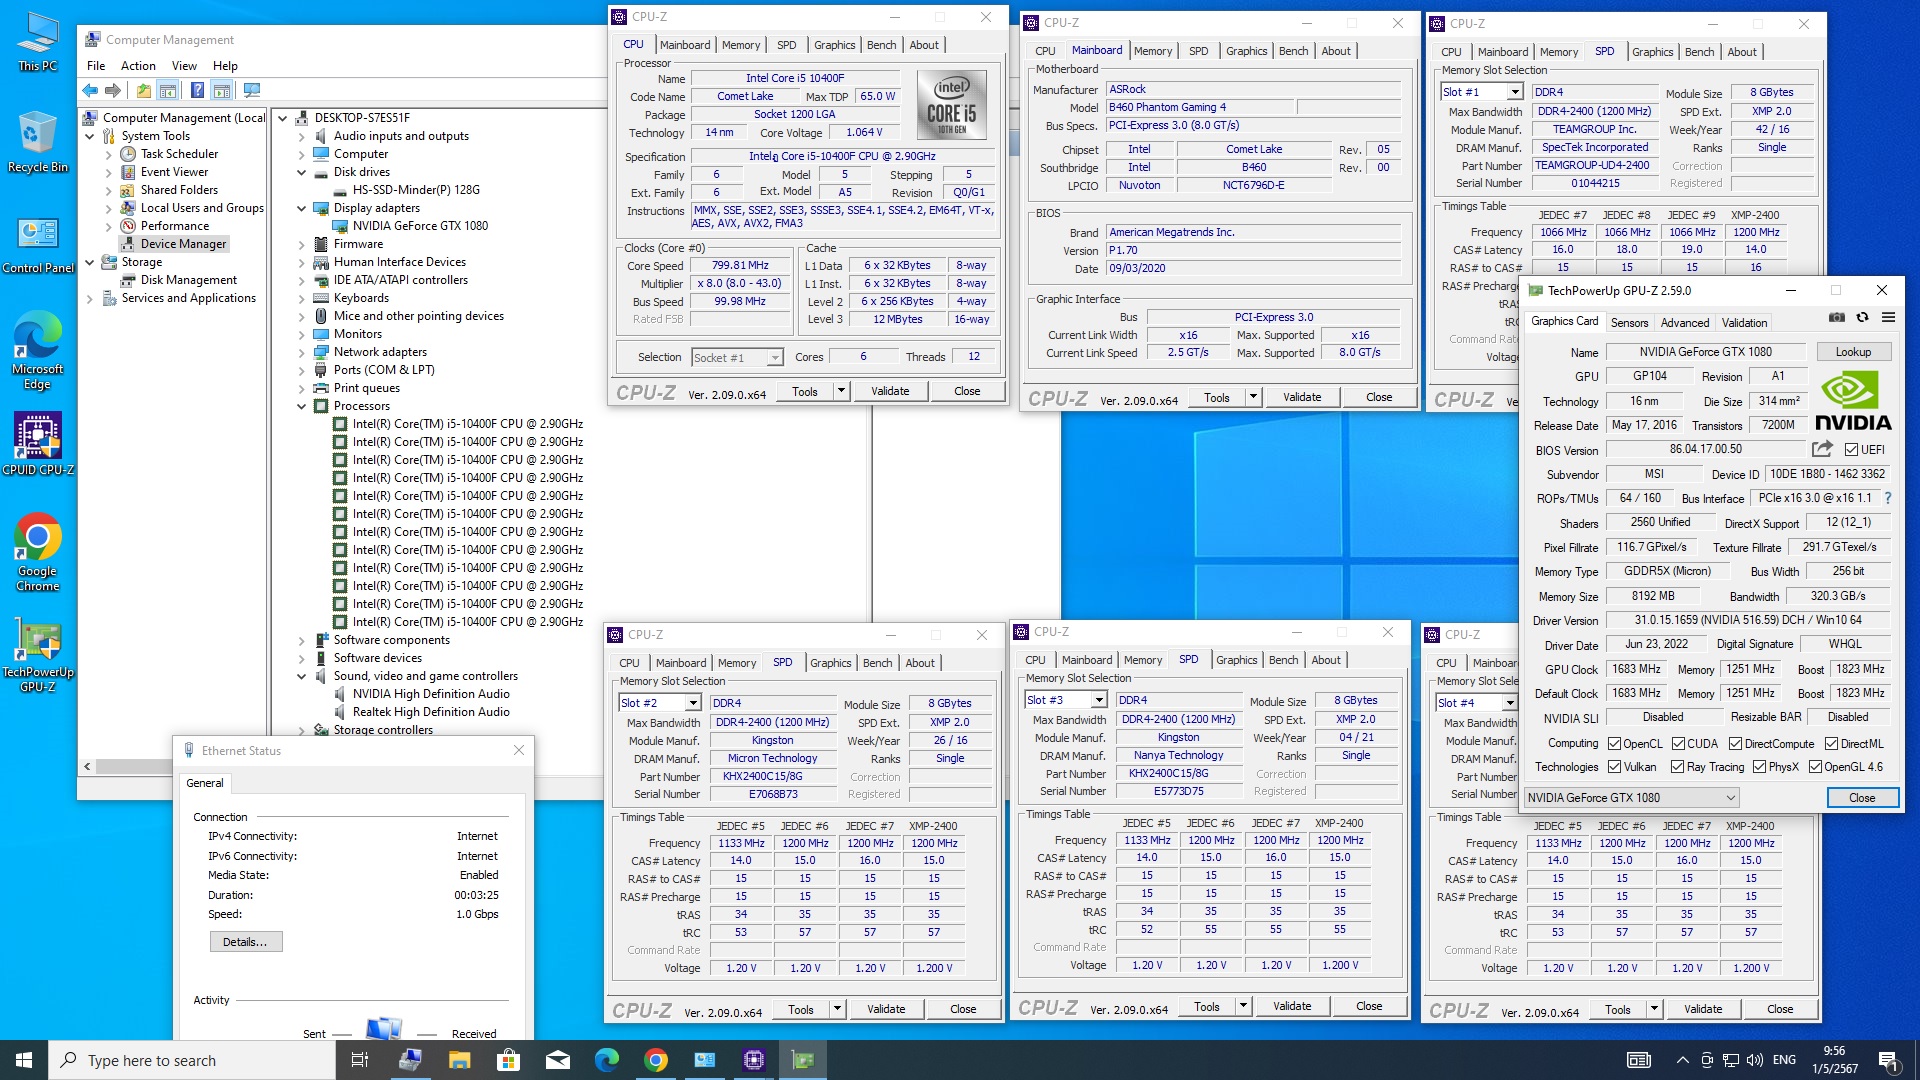The height and width of the screenshot is (1080, 1920).
Task: Toggle Show/Hide Action Pane toolbar icon
Action: [x=222, y=91]
